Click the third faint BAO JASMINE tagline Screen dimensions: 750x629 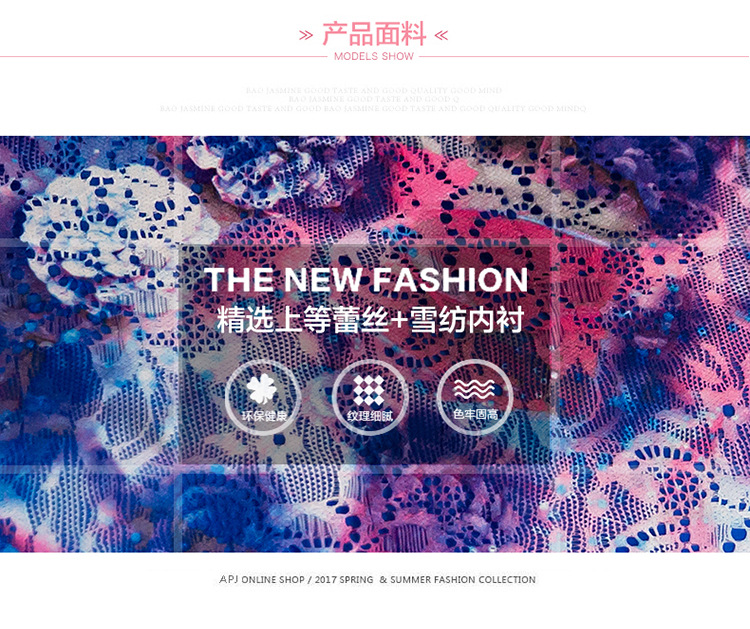point(373,109)
